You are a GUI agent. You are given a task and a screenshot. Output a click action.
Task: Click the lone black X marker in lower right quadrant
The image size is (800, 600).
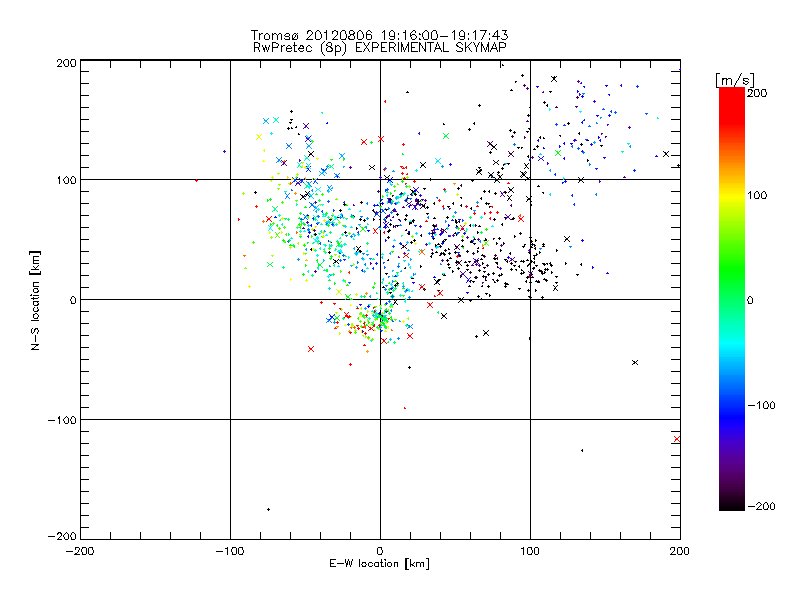pos(635,362)
